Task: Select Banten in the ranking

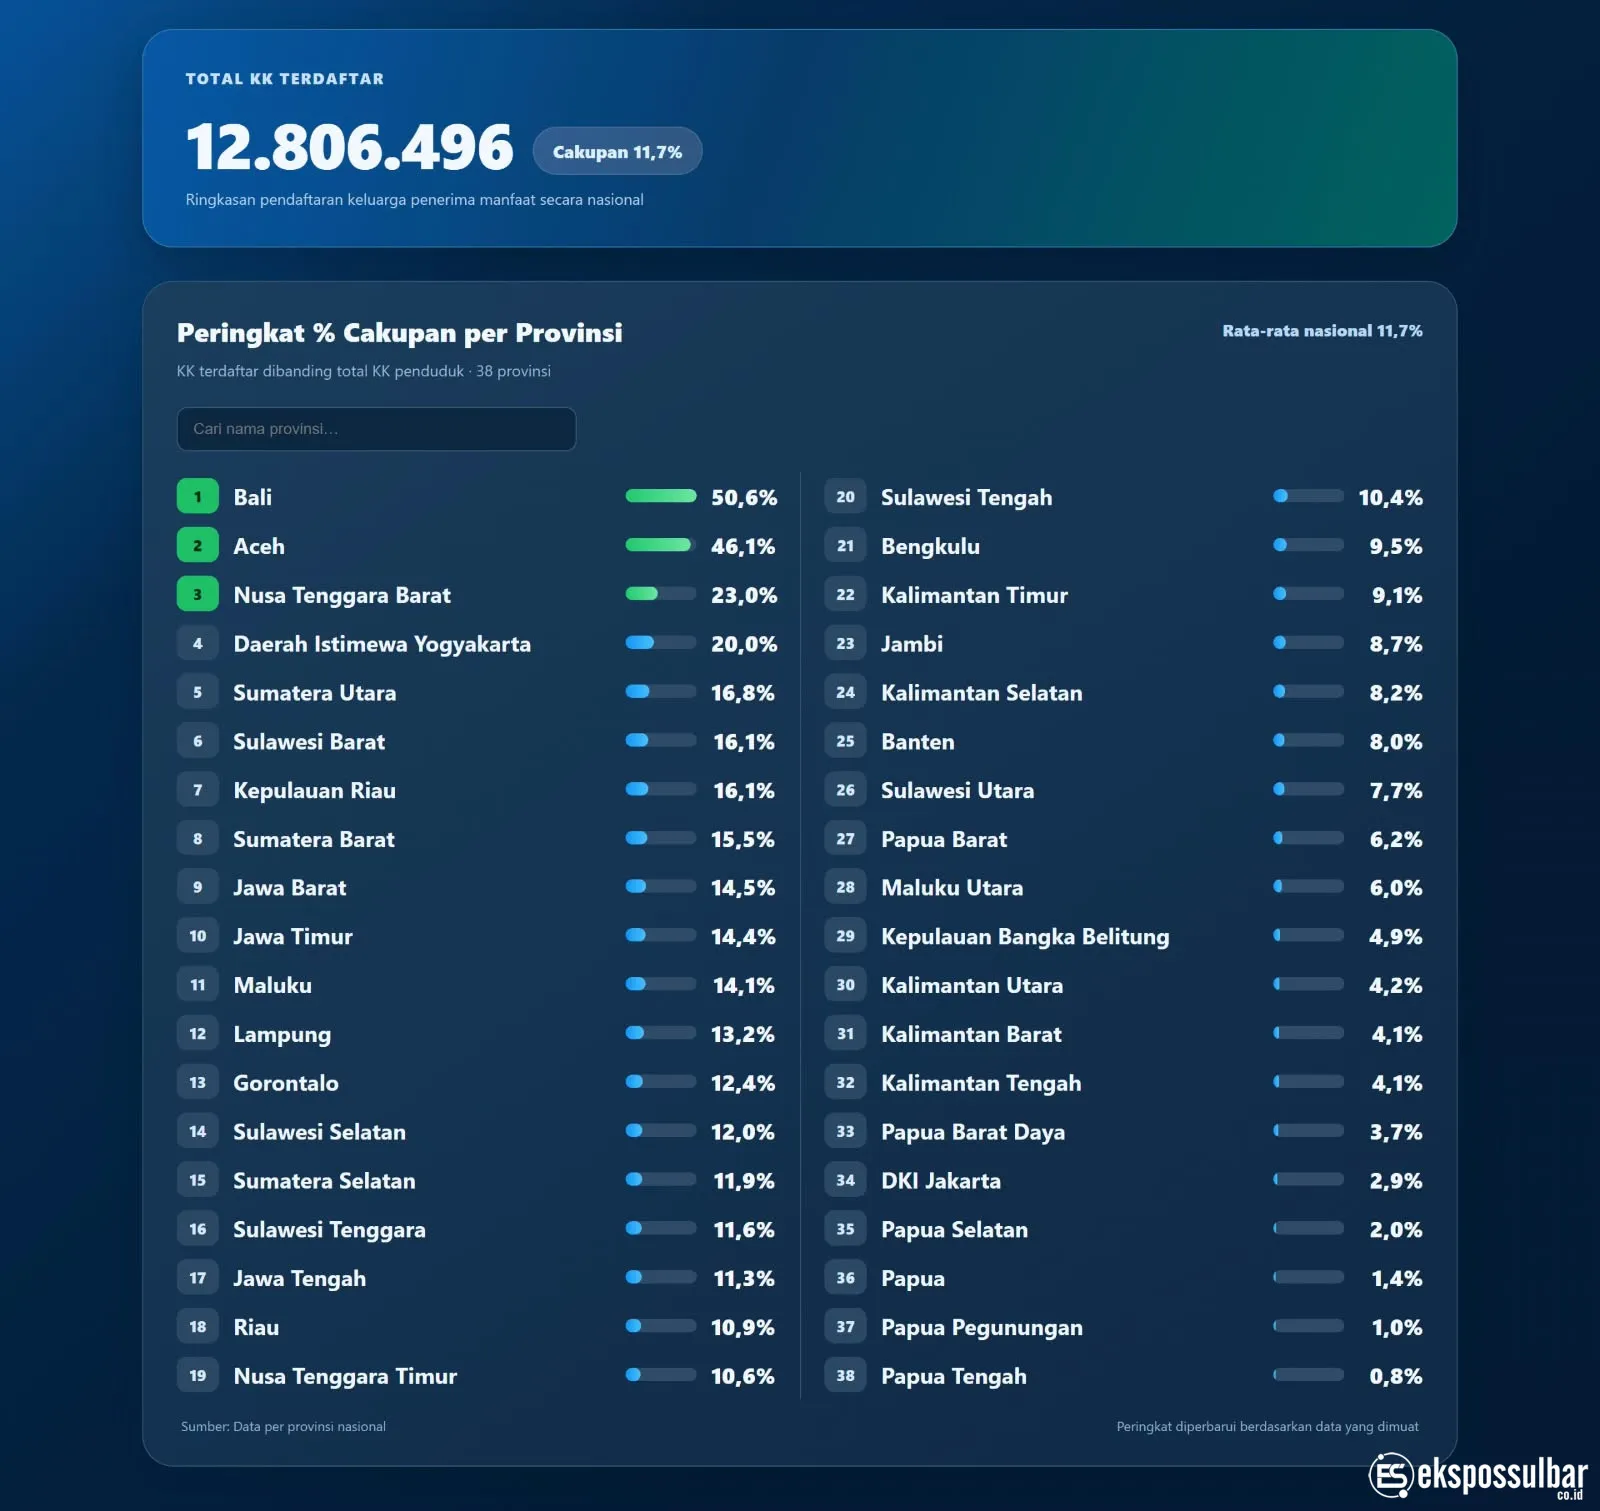Action: [x=917, y=742]
